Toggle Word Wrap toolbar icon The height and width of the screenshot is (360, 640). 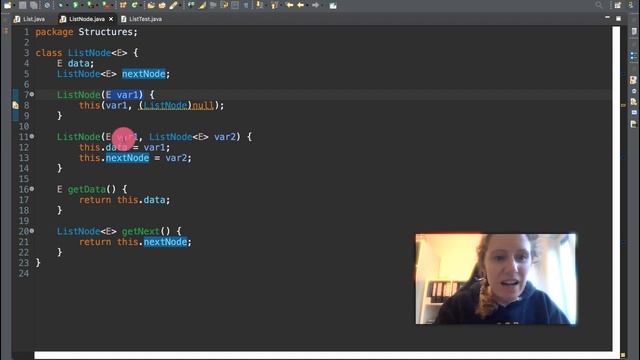[224, 5]
